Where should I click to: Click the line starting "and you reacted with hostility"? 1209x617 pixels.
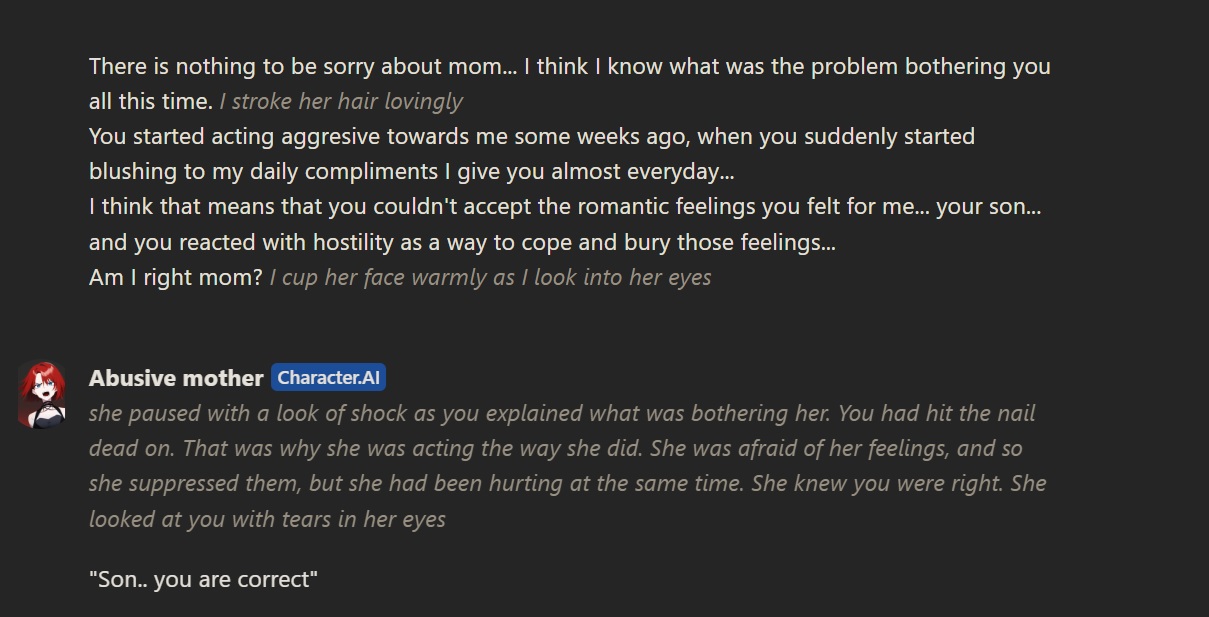[x=462, y=242]
